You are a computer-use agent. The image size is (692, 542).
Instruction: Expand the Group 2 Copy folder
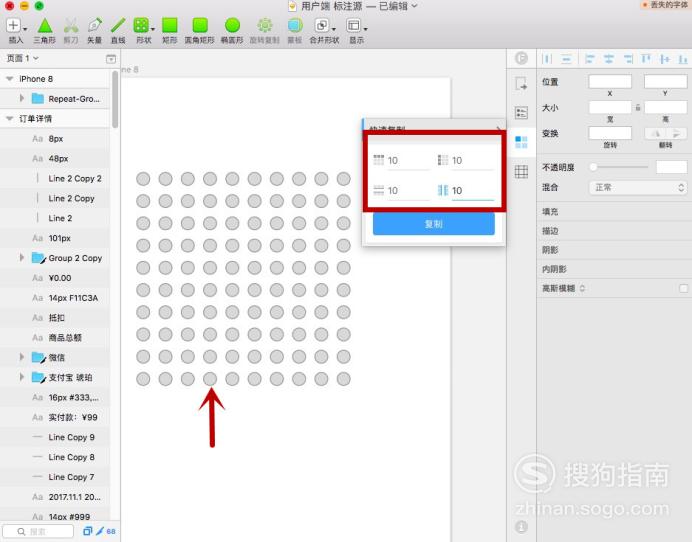22,257
